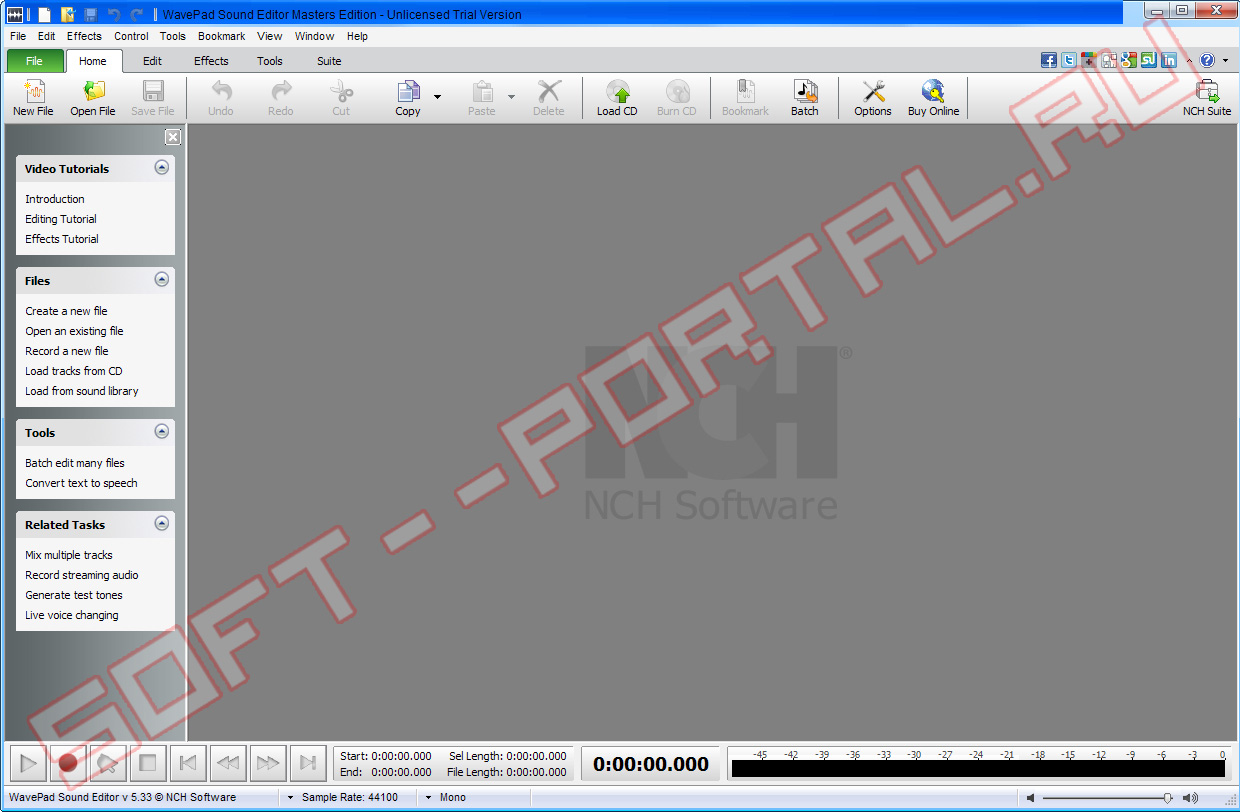1240x812 pixels.
Task: Open the Bookmark menu
Action: (221, 36)
